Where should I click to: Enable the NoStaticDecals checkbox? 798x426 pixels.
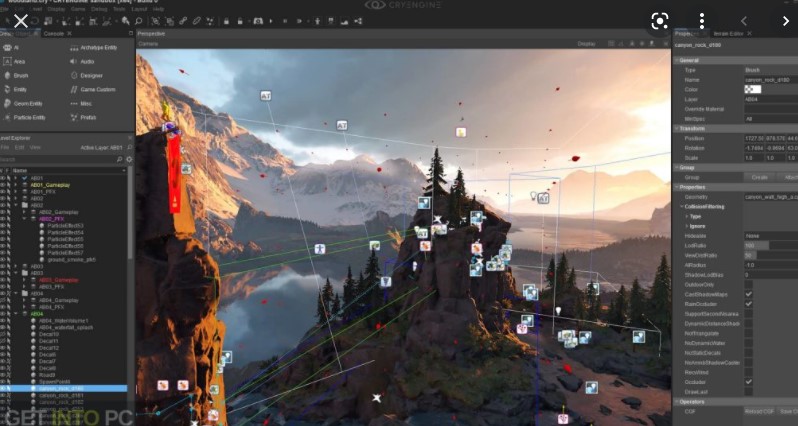pyautogui.click(x=749, y=353)
